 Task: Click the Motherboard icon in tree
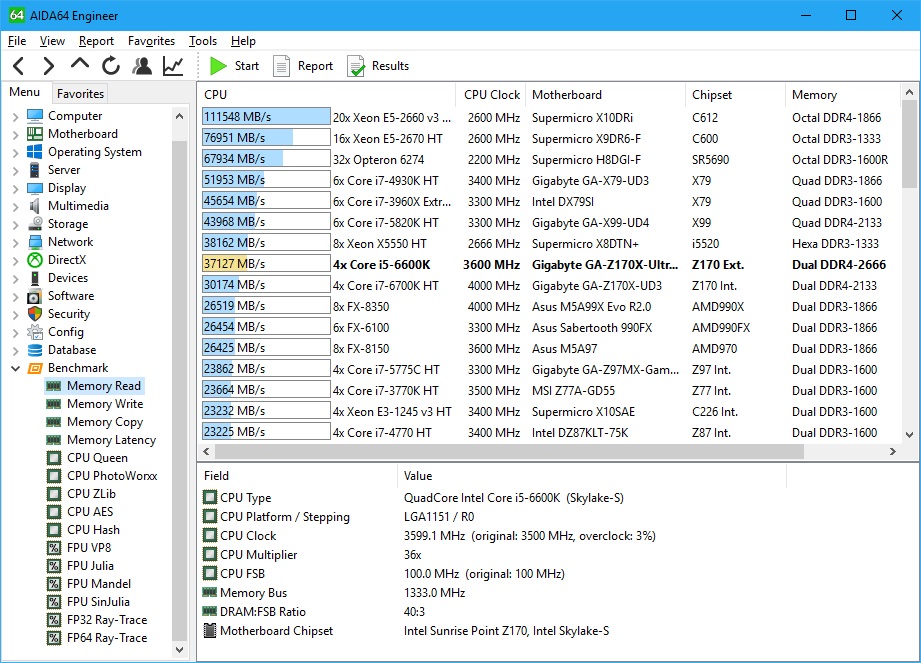click(x=35, y=134)
